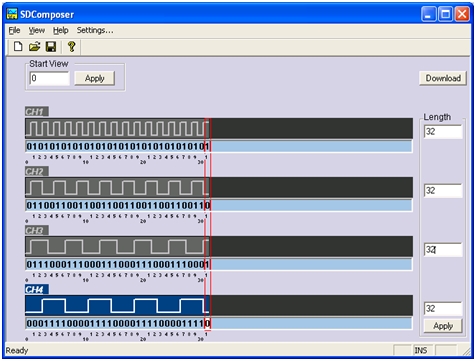Click the Save floppy disk icon

51,47
